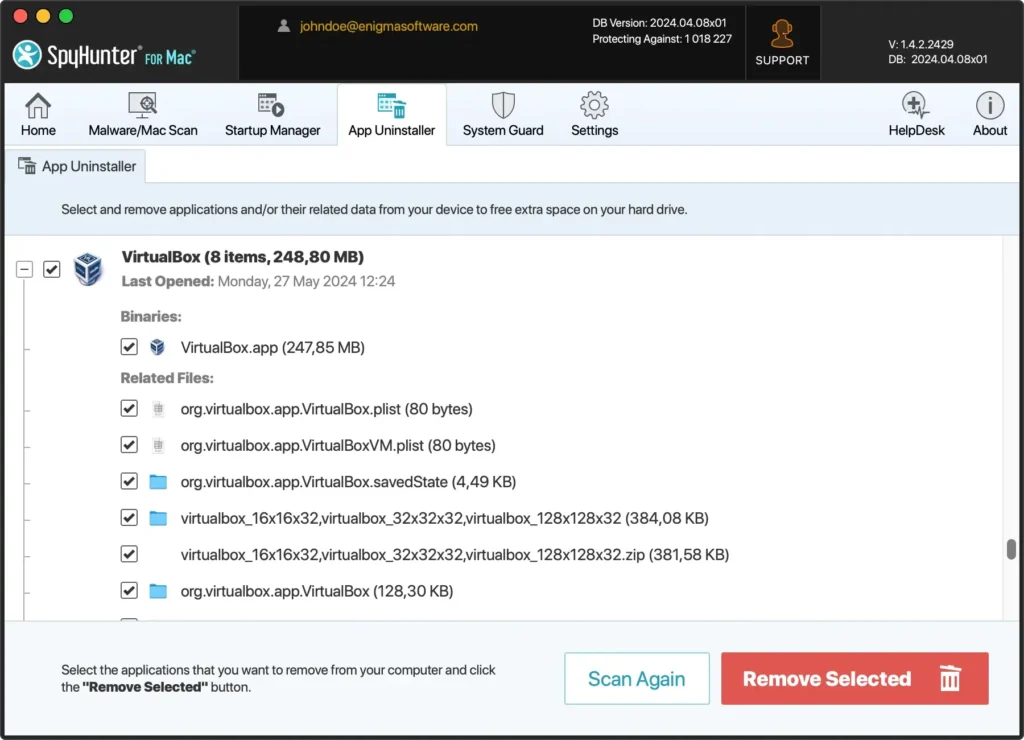1024x740 pixels.
Task: Select the virtualbox_16x16x32 .zip (381,58 KB) text
Action: pos(455,555)
